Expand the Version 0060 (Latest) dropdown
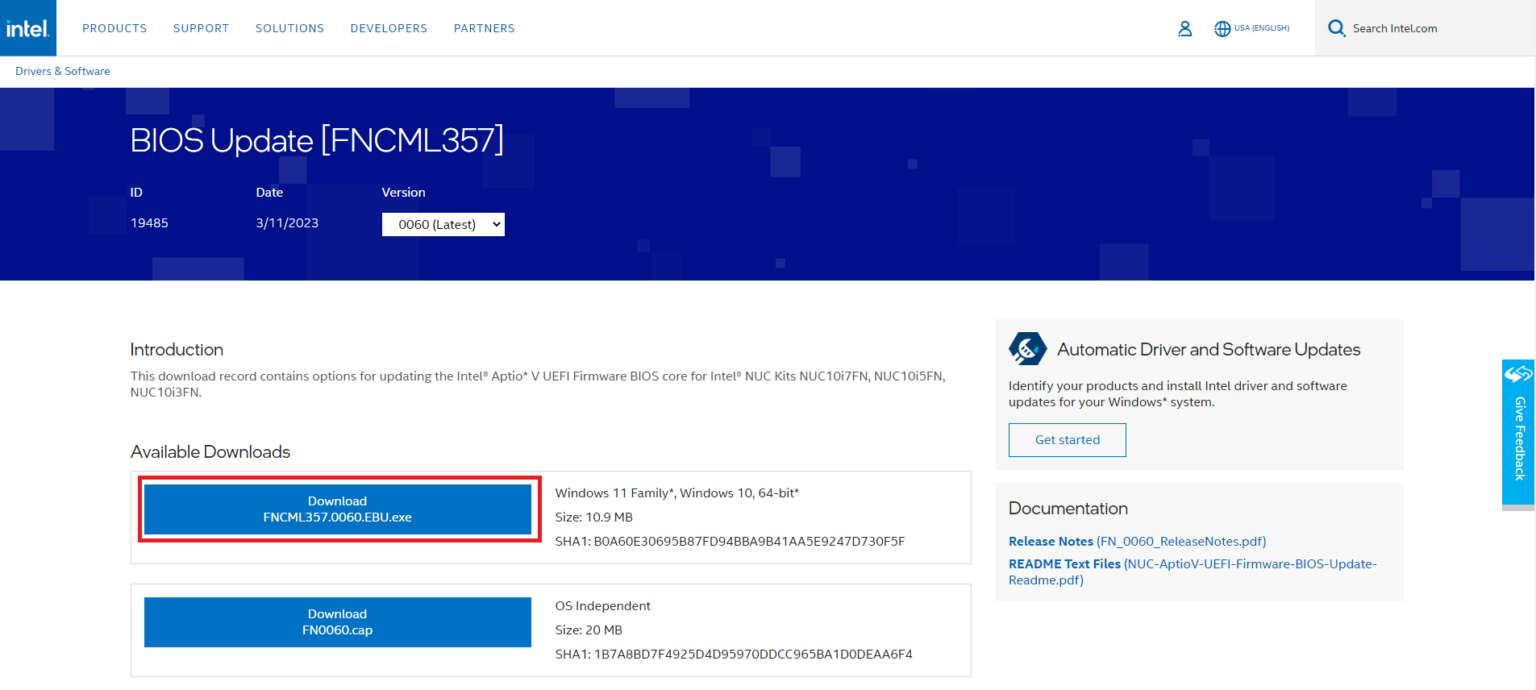The width and height of the screenshot is (1536, 690). click(x=443, y=224)
